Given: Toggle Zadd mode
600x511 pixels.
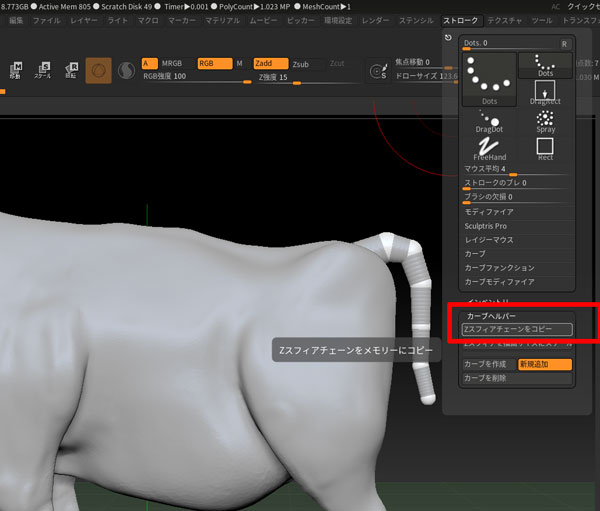Looking at the screenshot, I should tap(271, 64).
